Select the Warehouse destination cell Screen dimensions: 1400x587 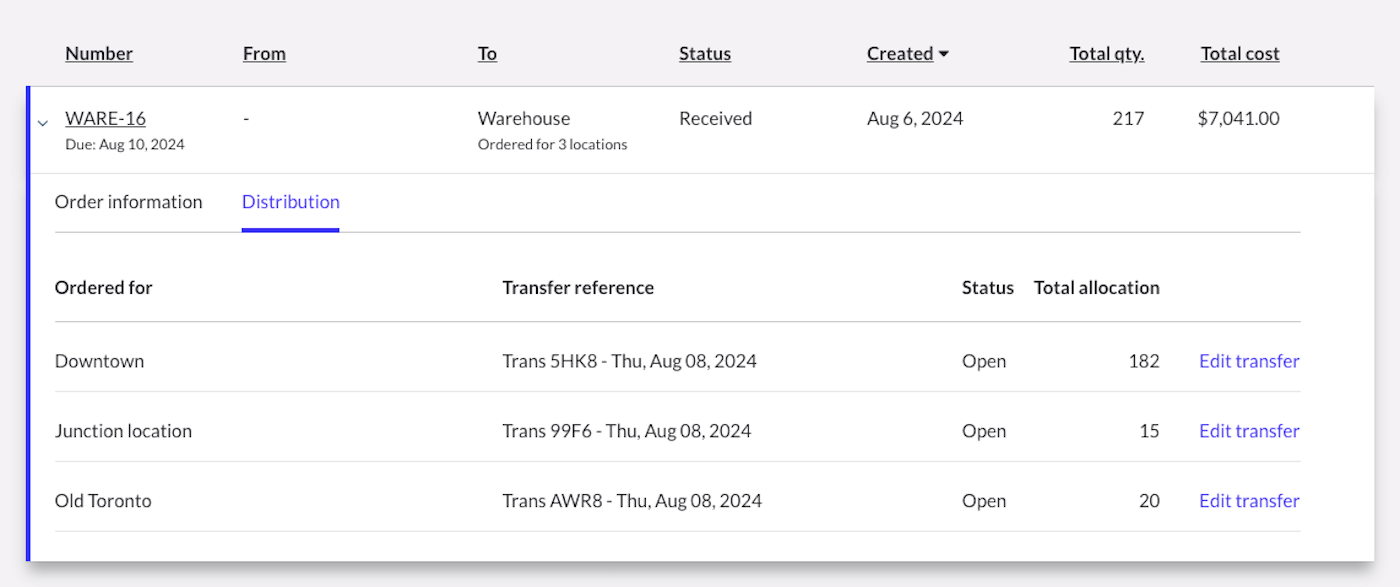(x=523, y=118)
